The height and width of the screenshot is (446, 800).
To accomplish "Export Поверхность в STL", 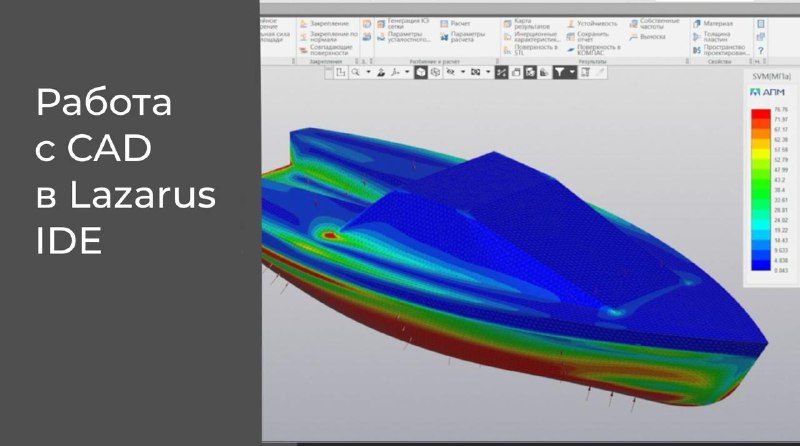I will [x=530, y=49].
